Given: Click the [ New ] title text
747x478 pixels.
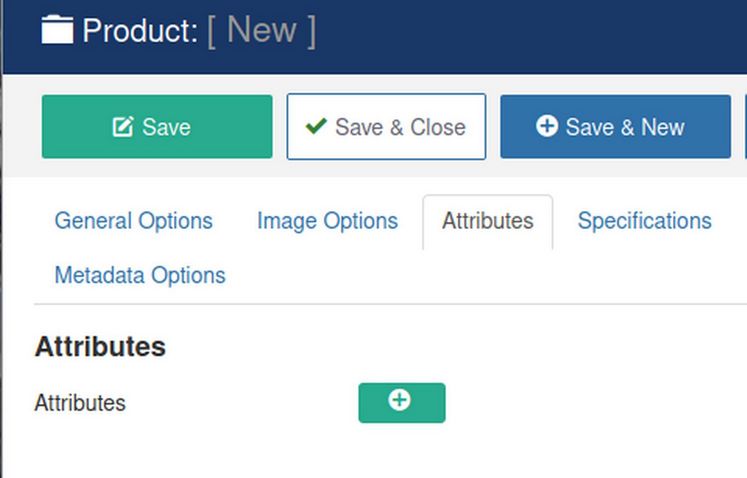Looking at the screenshot, I should [261, 31].
